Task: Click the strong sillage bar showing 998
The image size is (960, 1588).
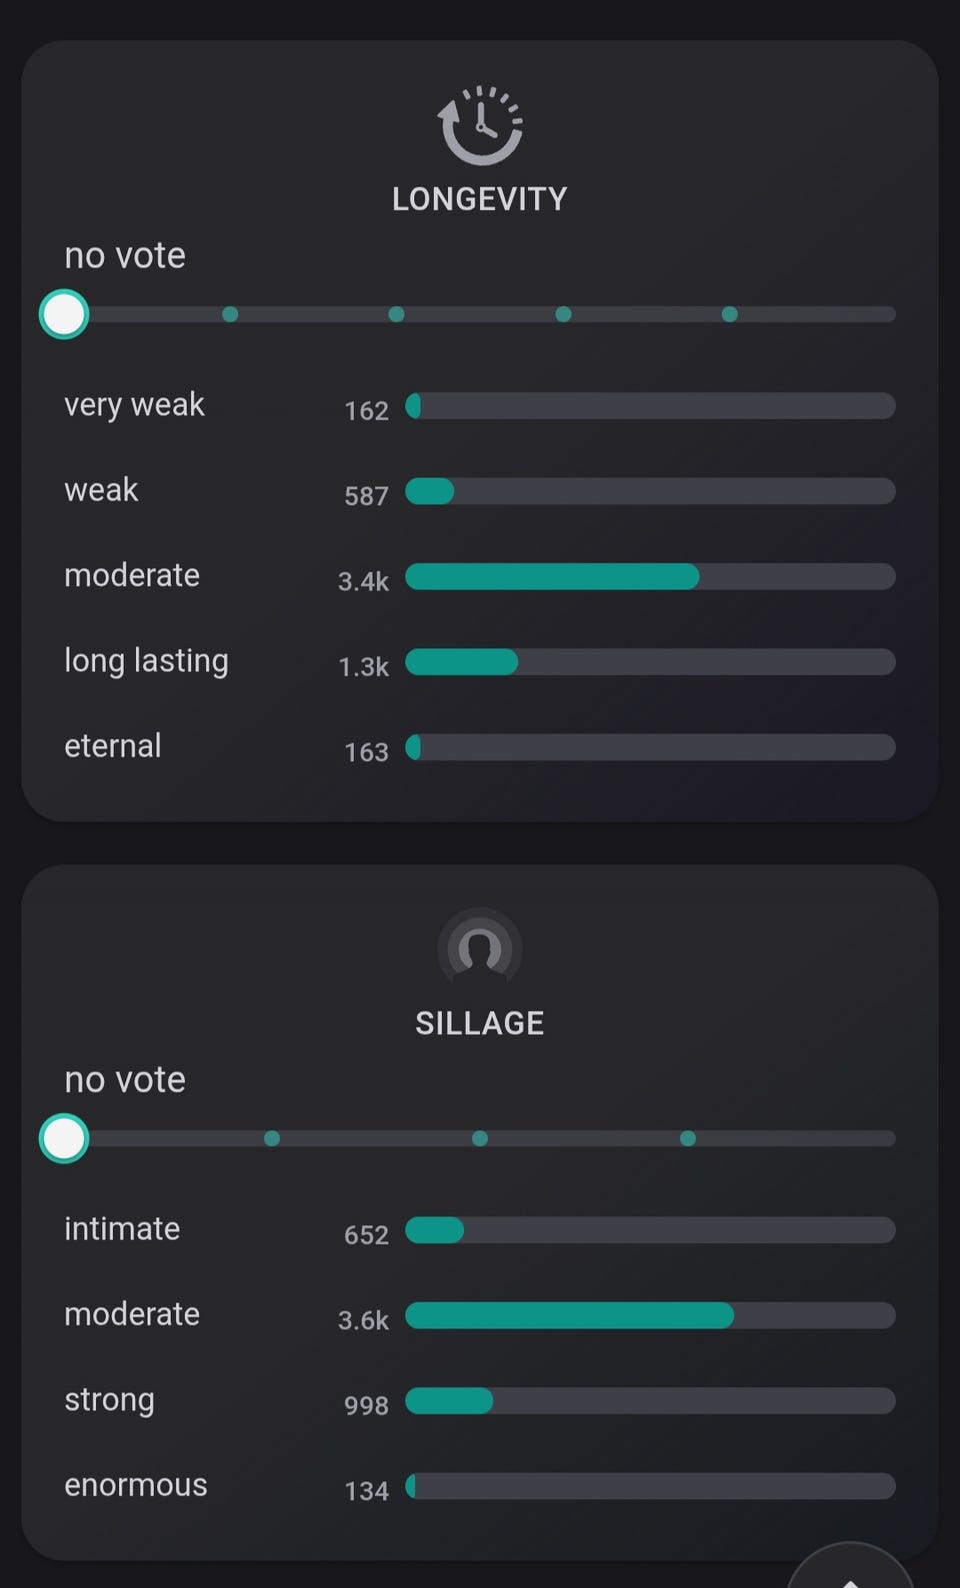Action: click(x=650, y=1400)
